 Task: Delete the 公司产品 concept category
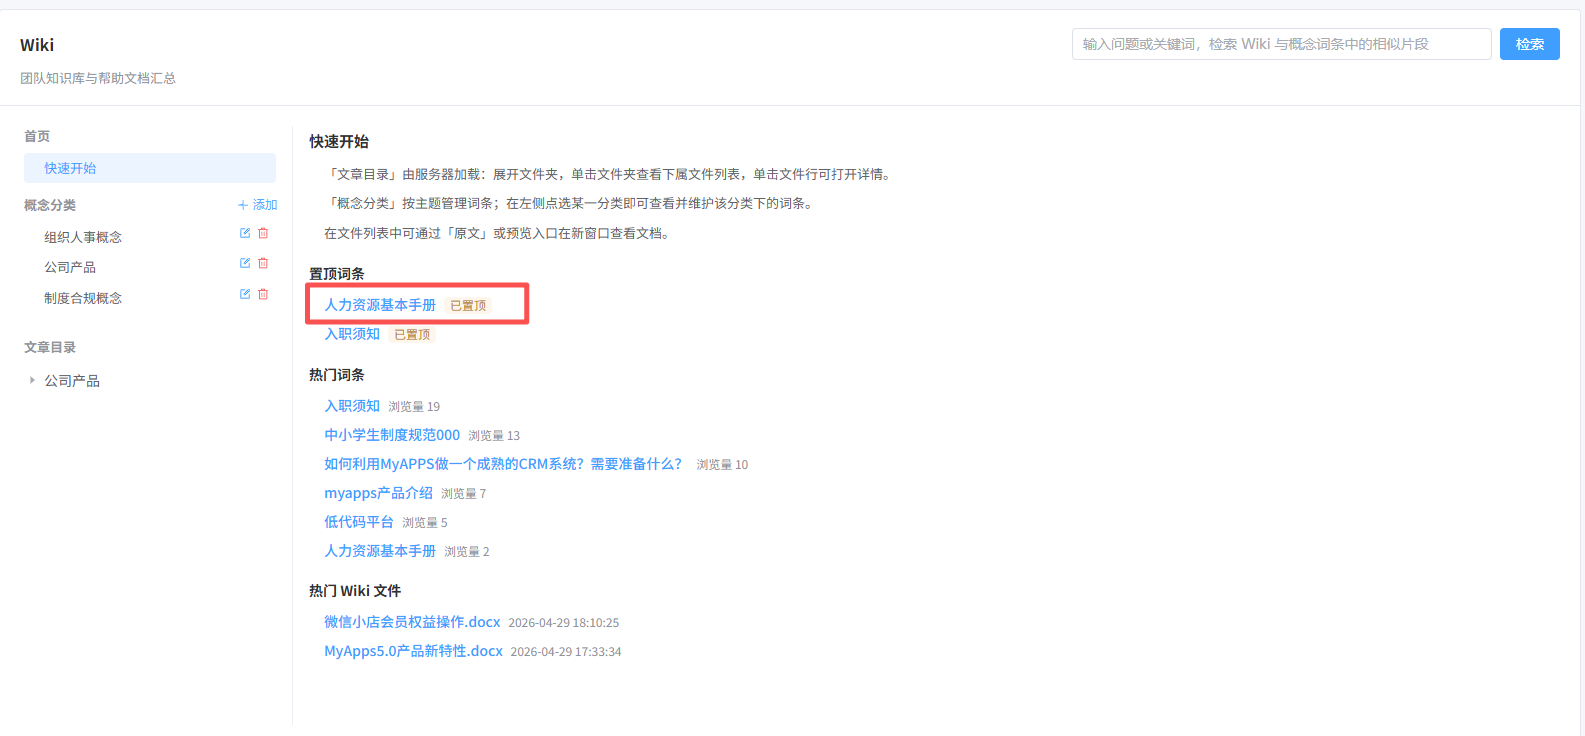[263, 263]
